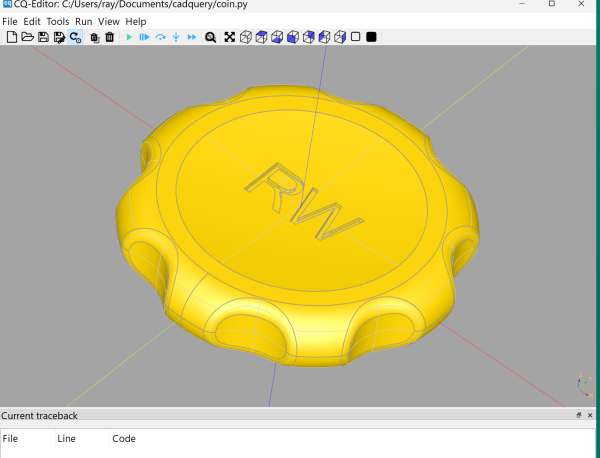This screenshot has height=458, width=600.
Task: Switch to solid shaded display mode
Action: pos(371,37)
